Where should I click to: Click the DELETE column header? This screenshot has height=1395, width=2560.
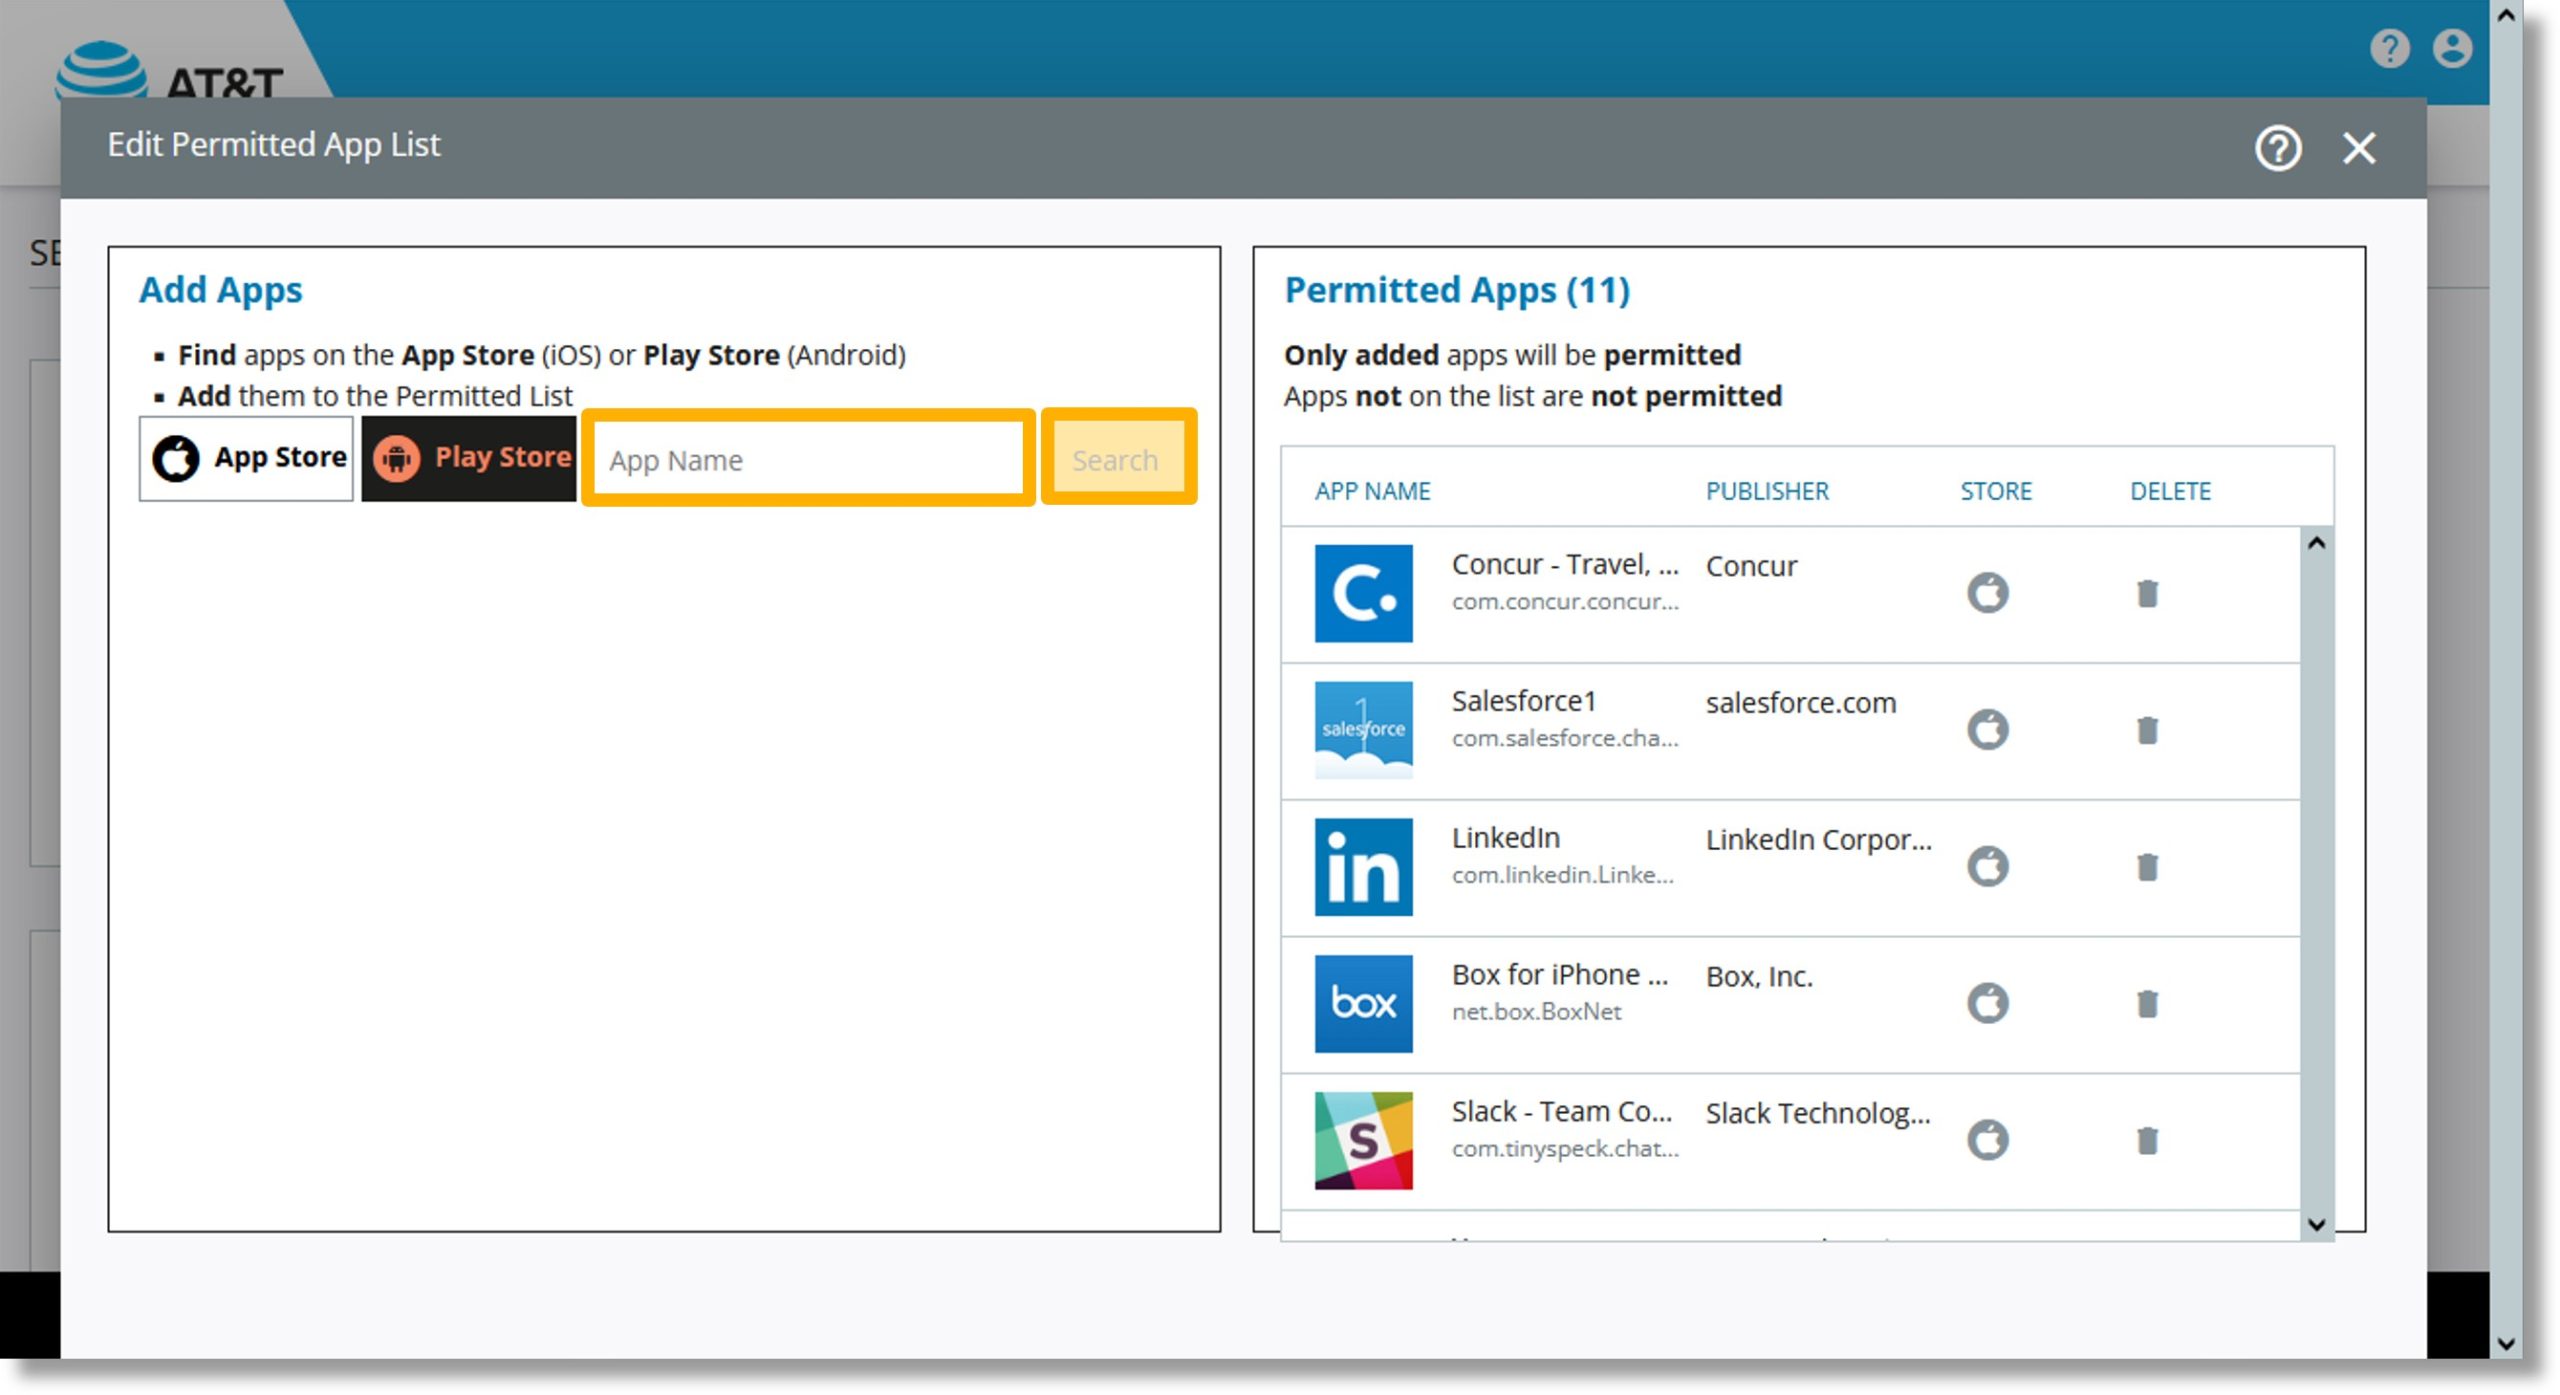tap(2170, 491)
